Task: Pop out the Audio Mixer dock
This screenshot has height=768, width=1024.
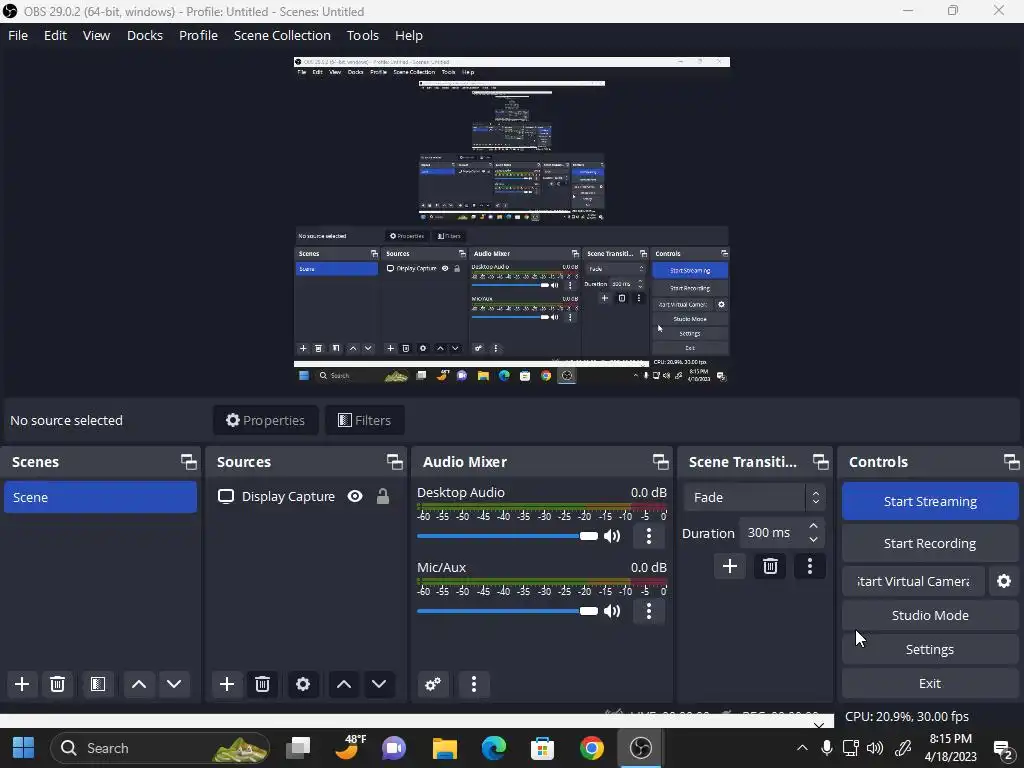Action: 660,462
